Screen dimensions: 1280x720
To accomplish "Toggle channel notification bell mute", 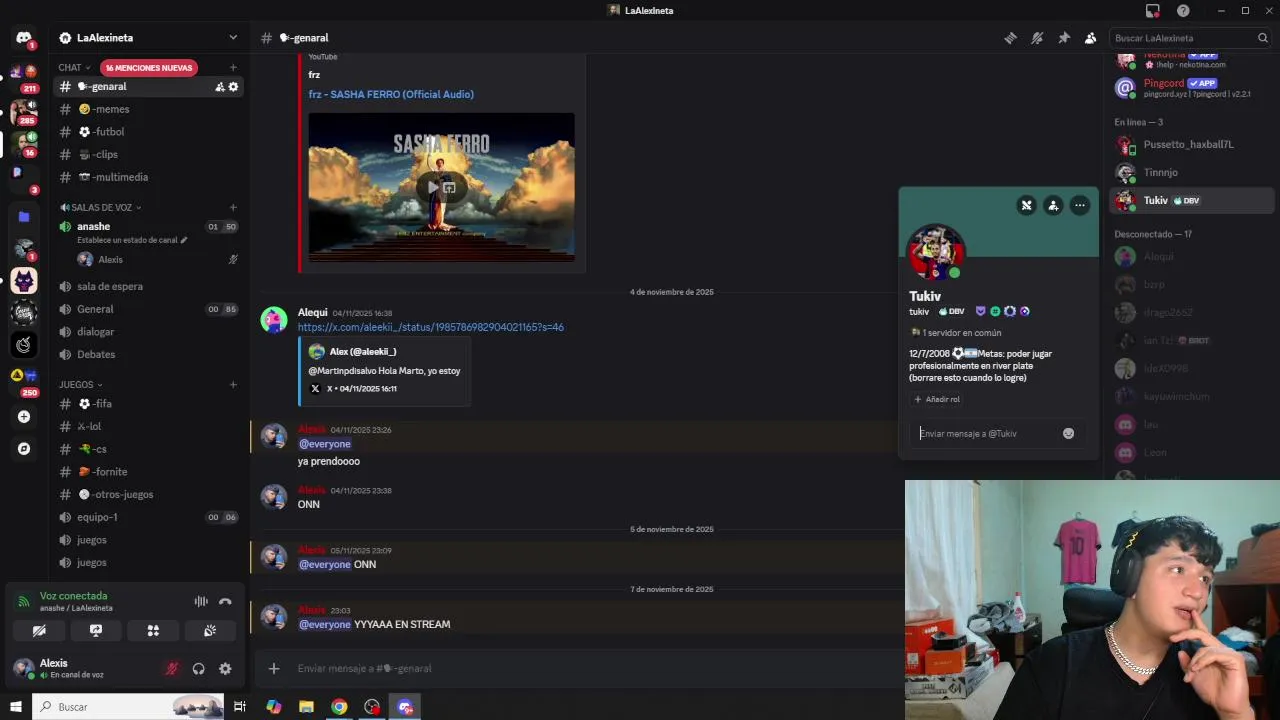I will (1037, 38).
